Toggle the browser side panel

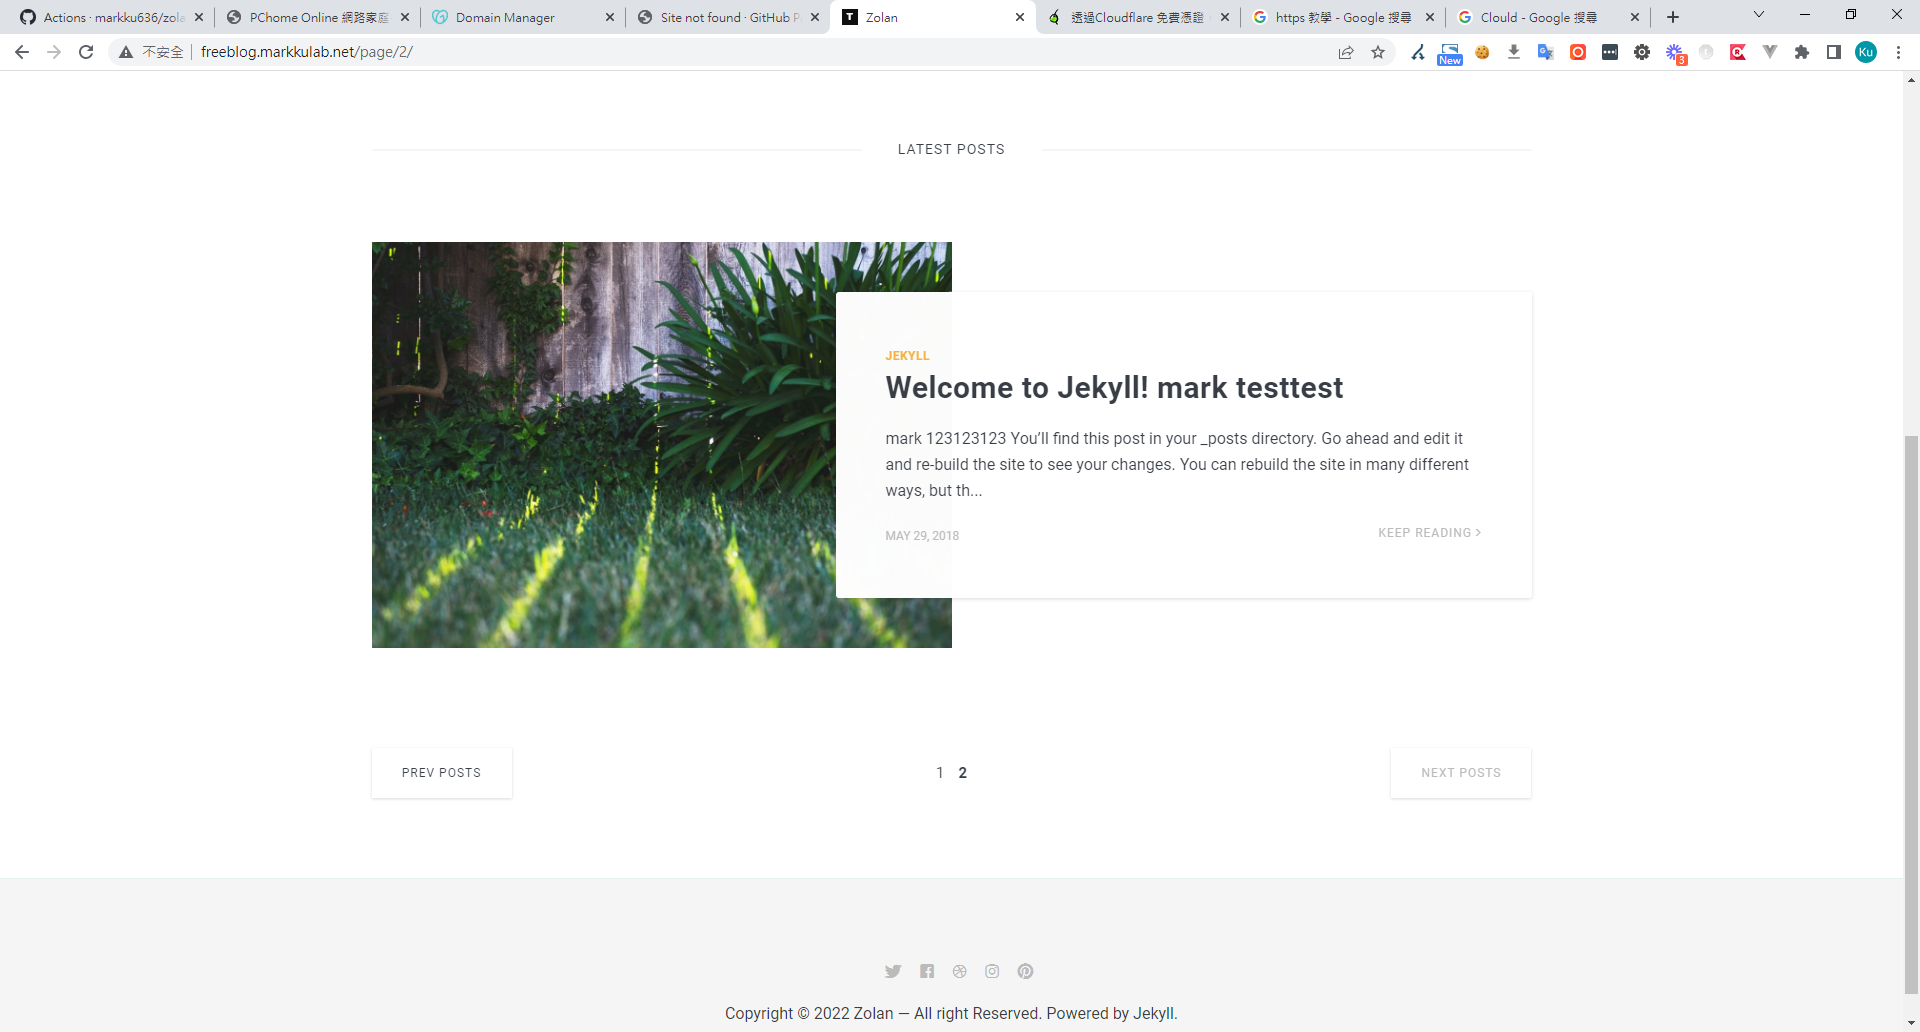click(1834, 52)
